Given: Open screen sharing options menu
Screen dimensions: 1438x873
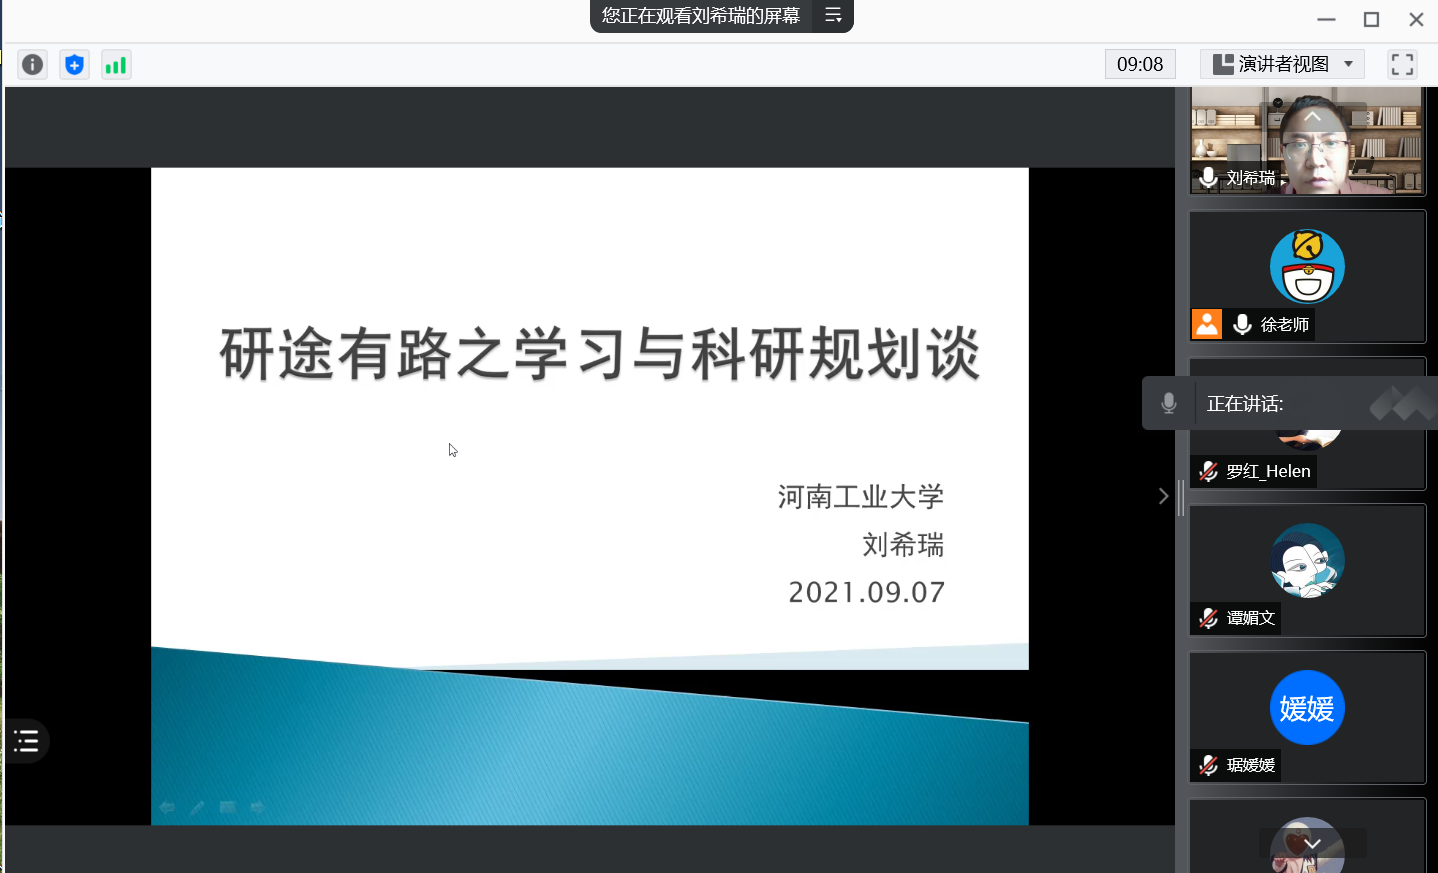Looking at the screenshot, I should tap(833, 15).
